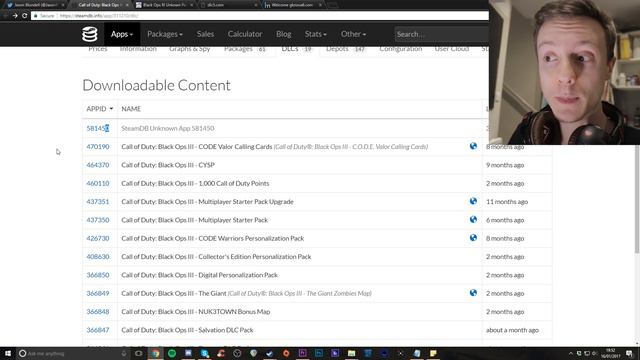Open Chrome from the taskbar
The image size is (640, 360).
pyautogui.click(x=156, y=353)
